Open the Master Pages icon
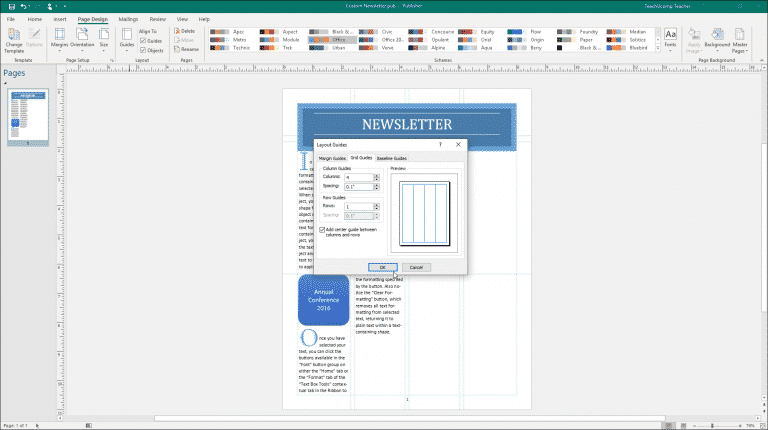The height and width of the screenshot is (430, 768). click(x=740, y=34)
